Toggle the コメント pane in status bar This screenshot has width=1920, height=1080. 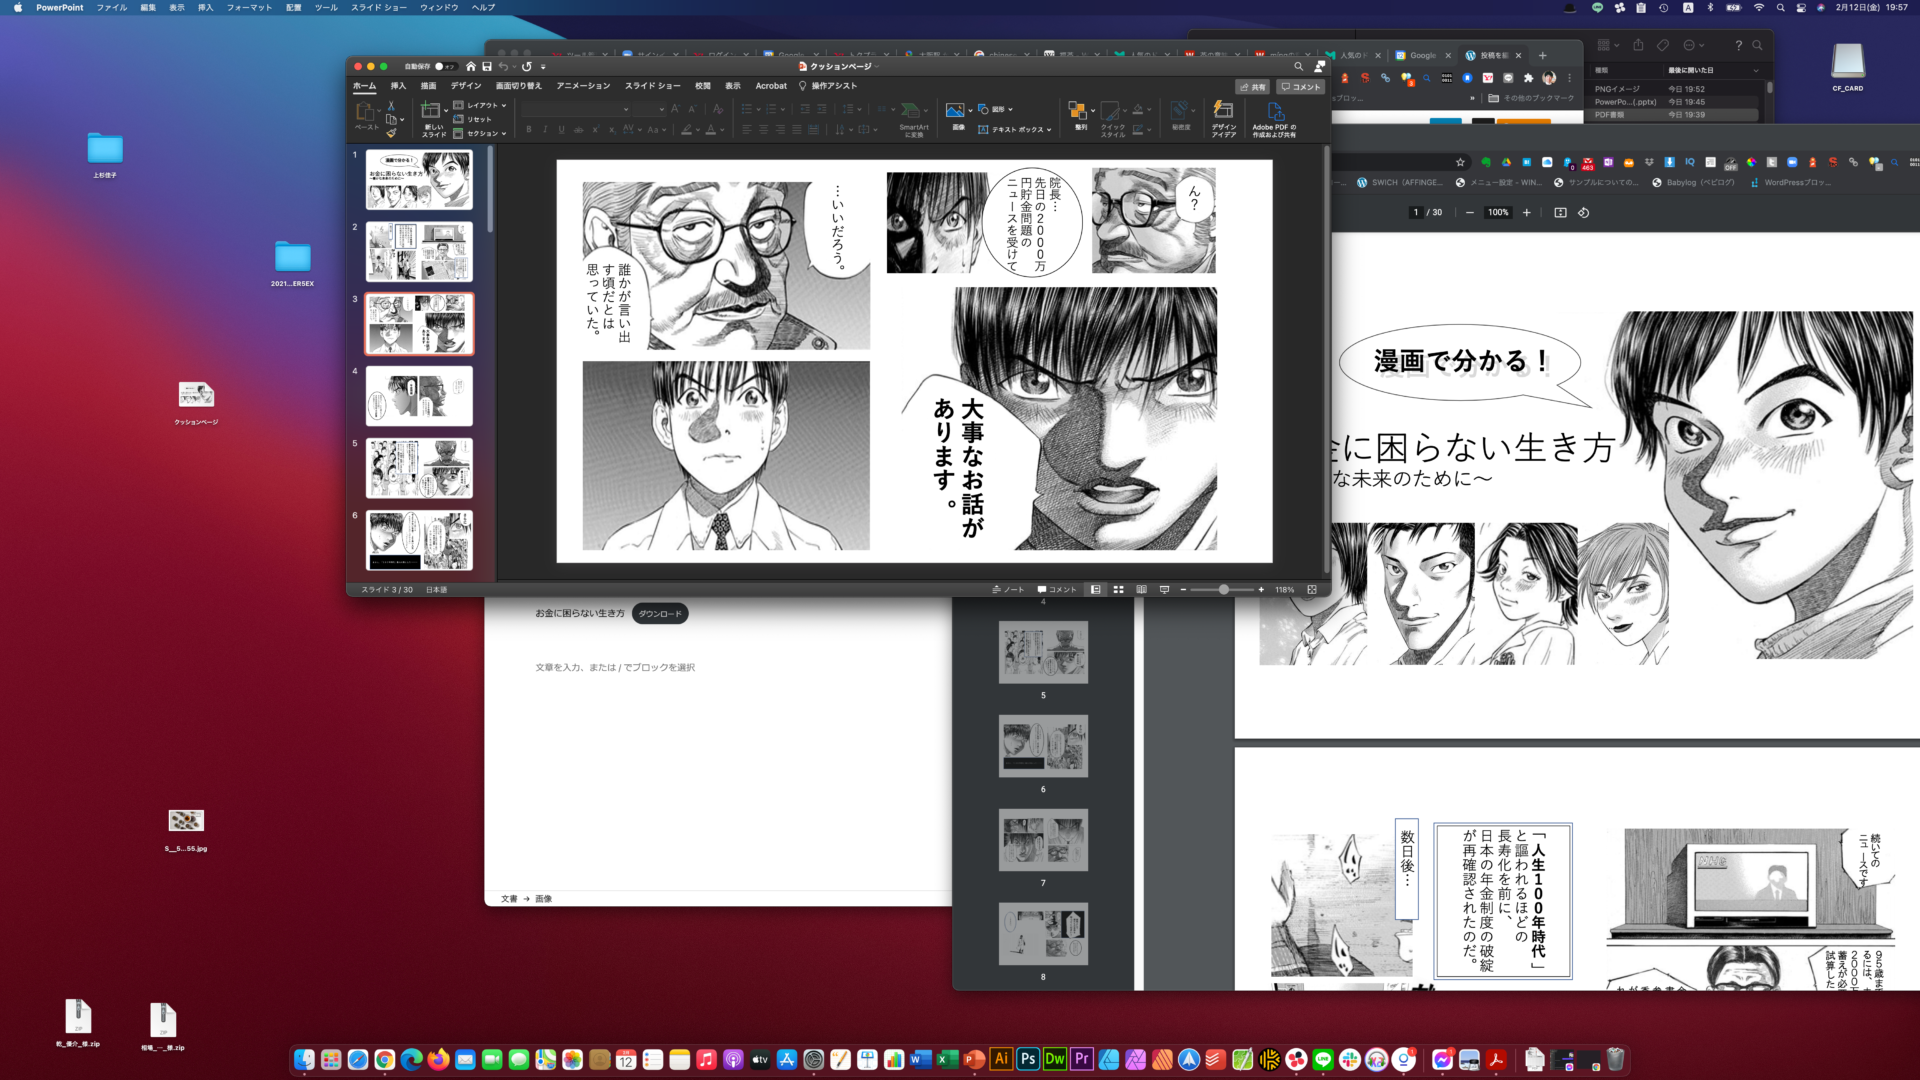(x=1057, y=590)
